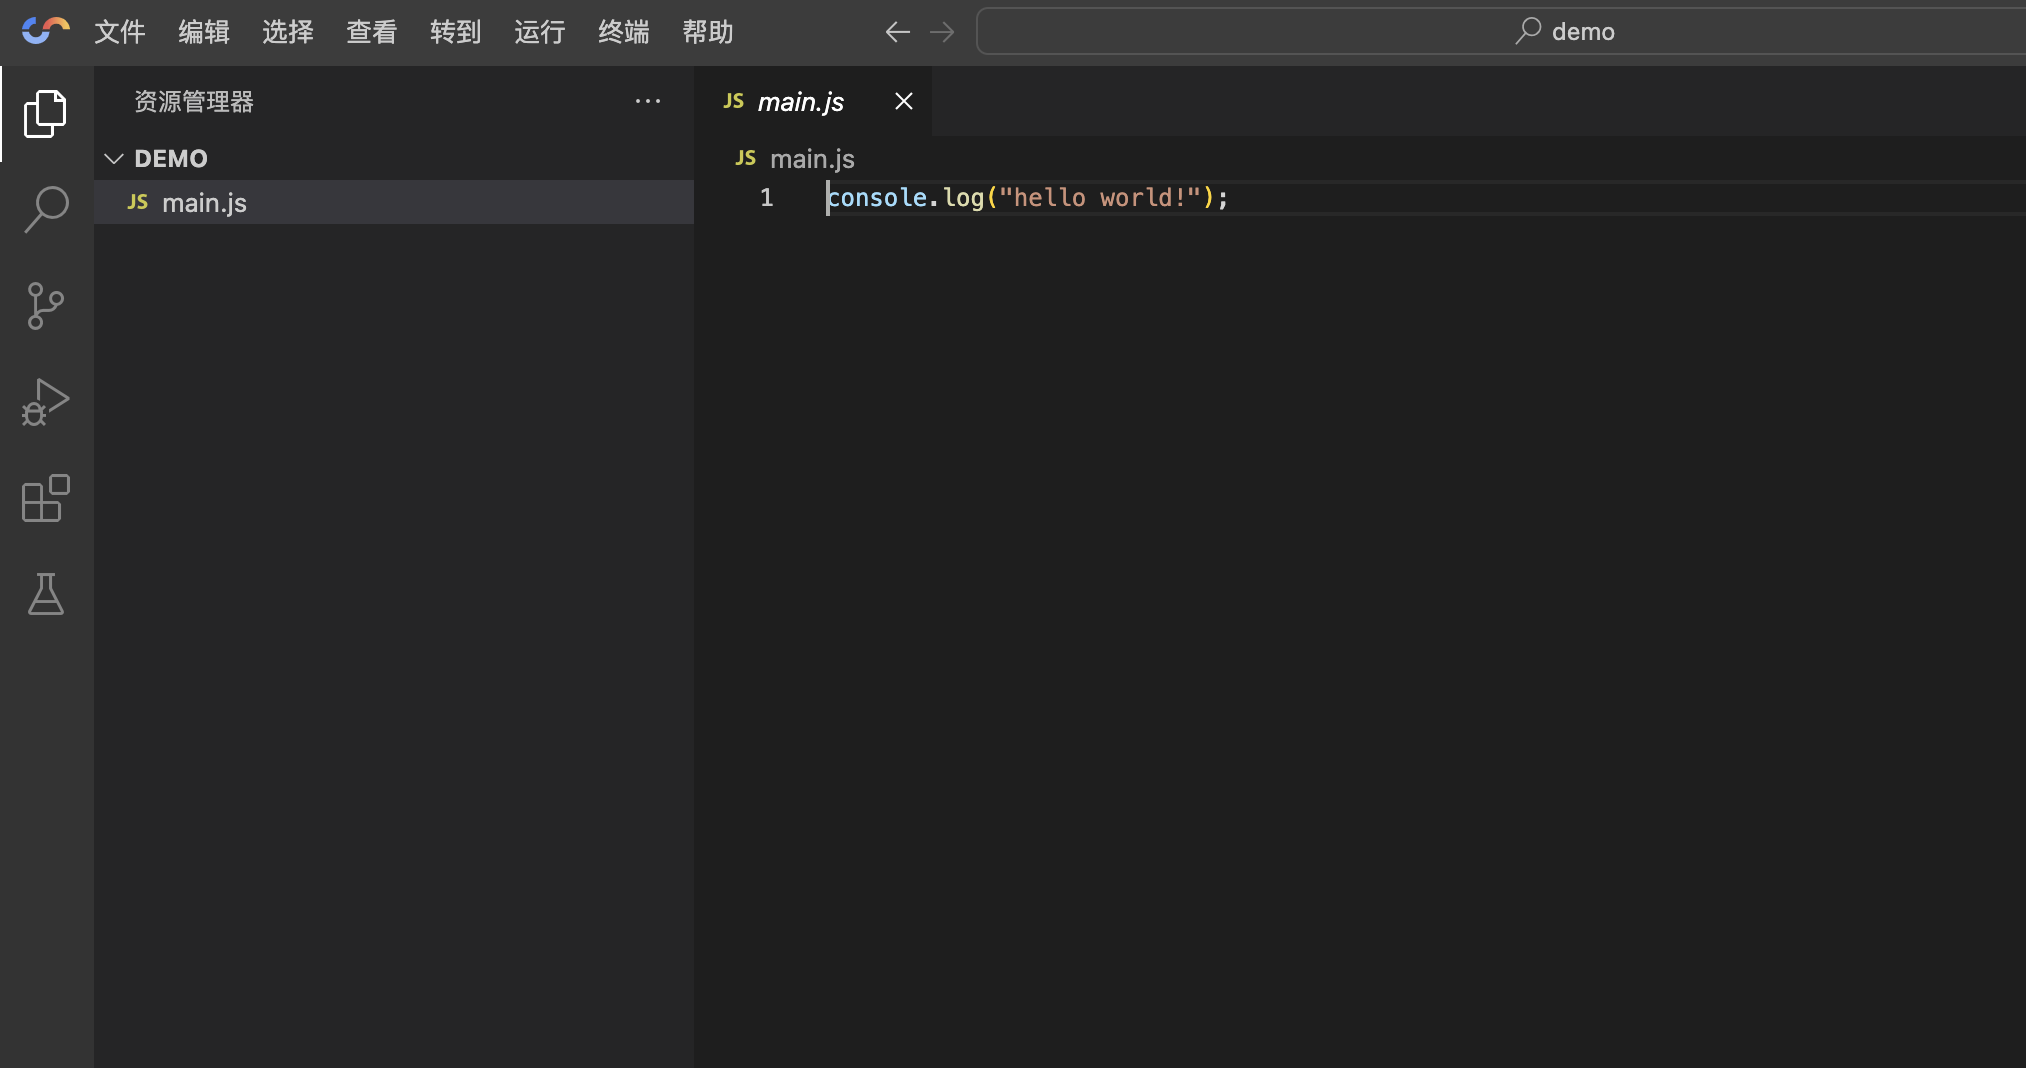Click the search magnifier in command center
Image resolution: width=2026 pixels, height=1068 pixels.
tap(1528, 31)
